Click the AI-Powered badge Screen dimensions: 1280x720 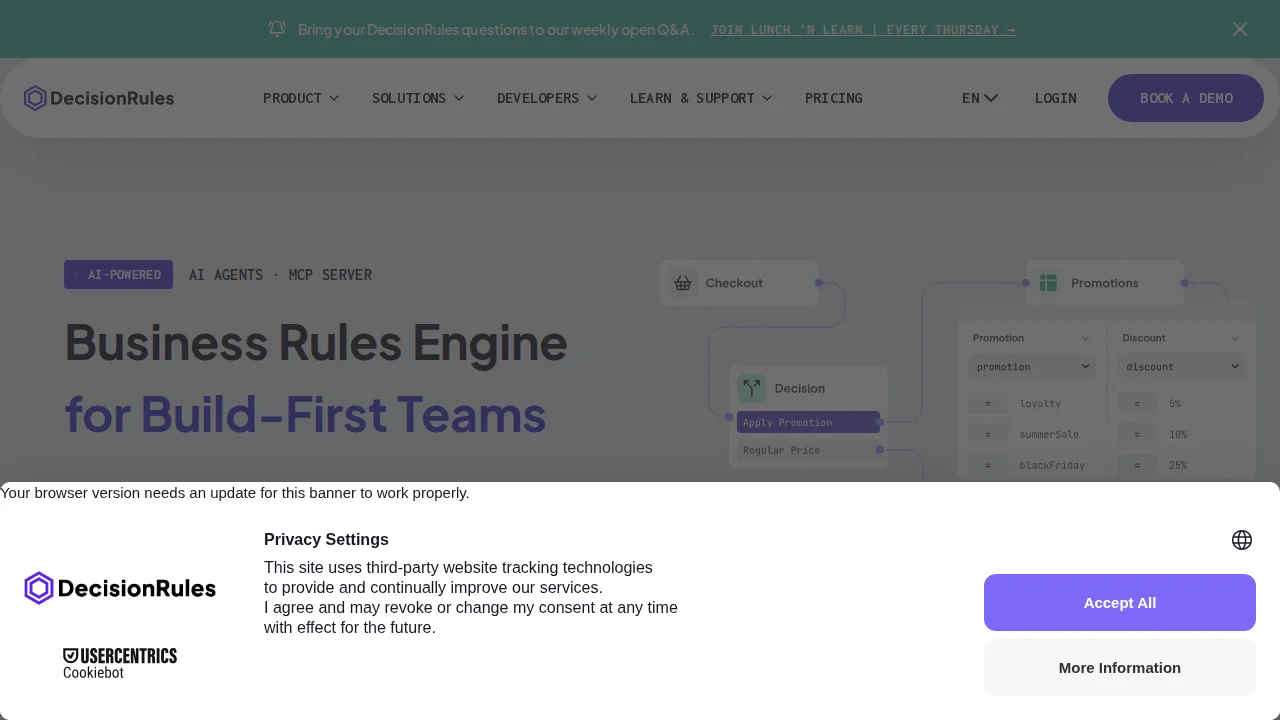[x=118, y=275]
